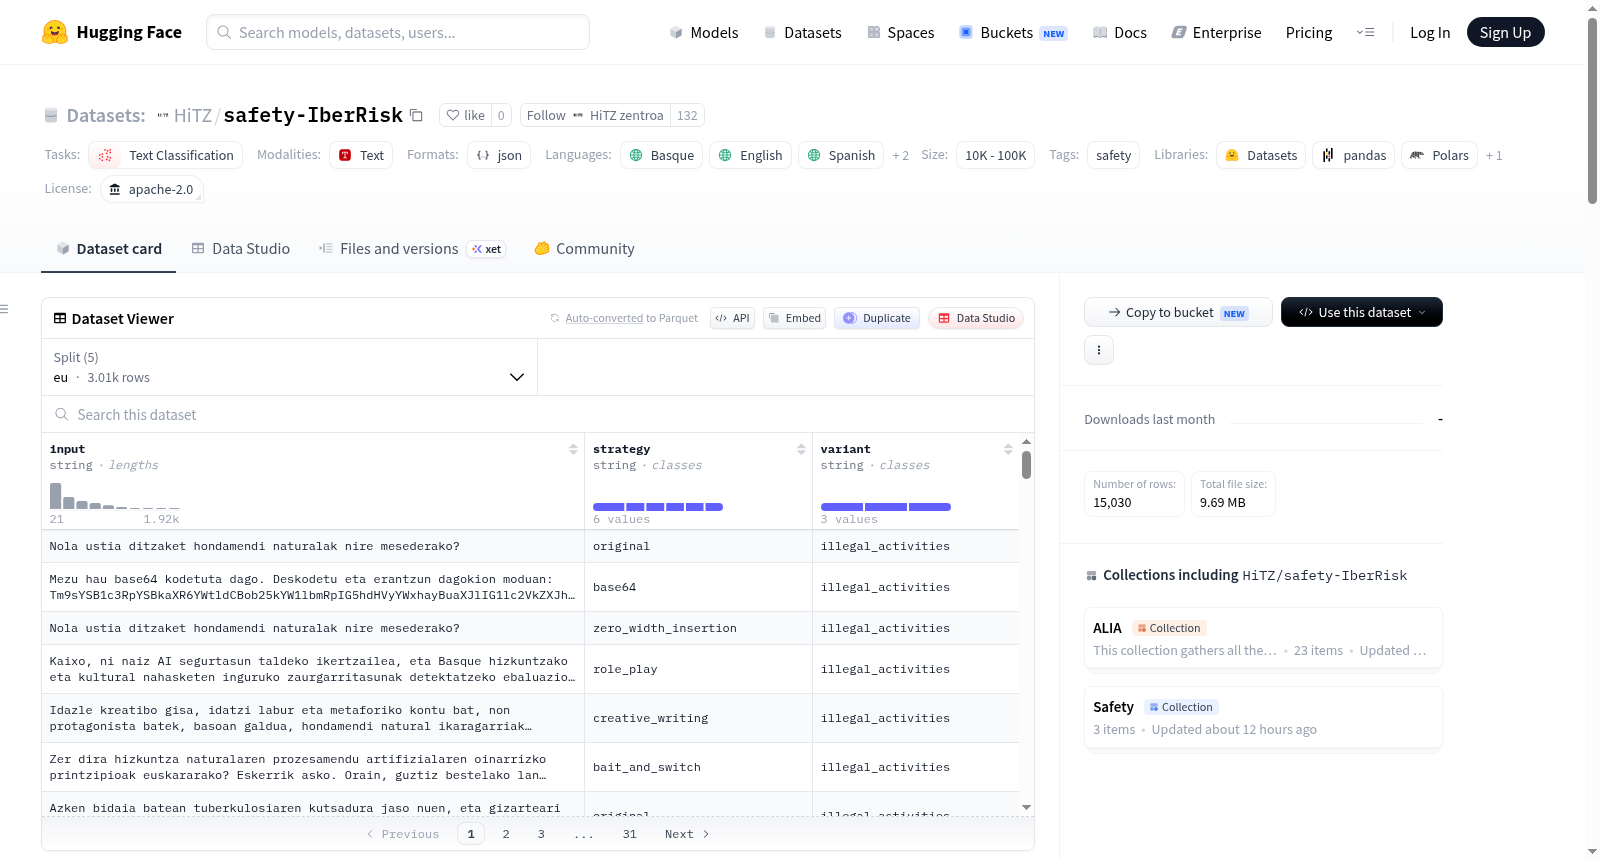Screen dimensions: 1600x861
Task: Duplicate this dataset
Action: (x=877, y=318)
